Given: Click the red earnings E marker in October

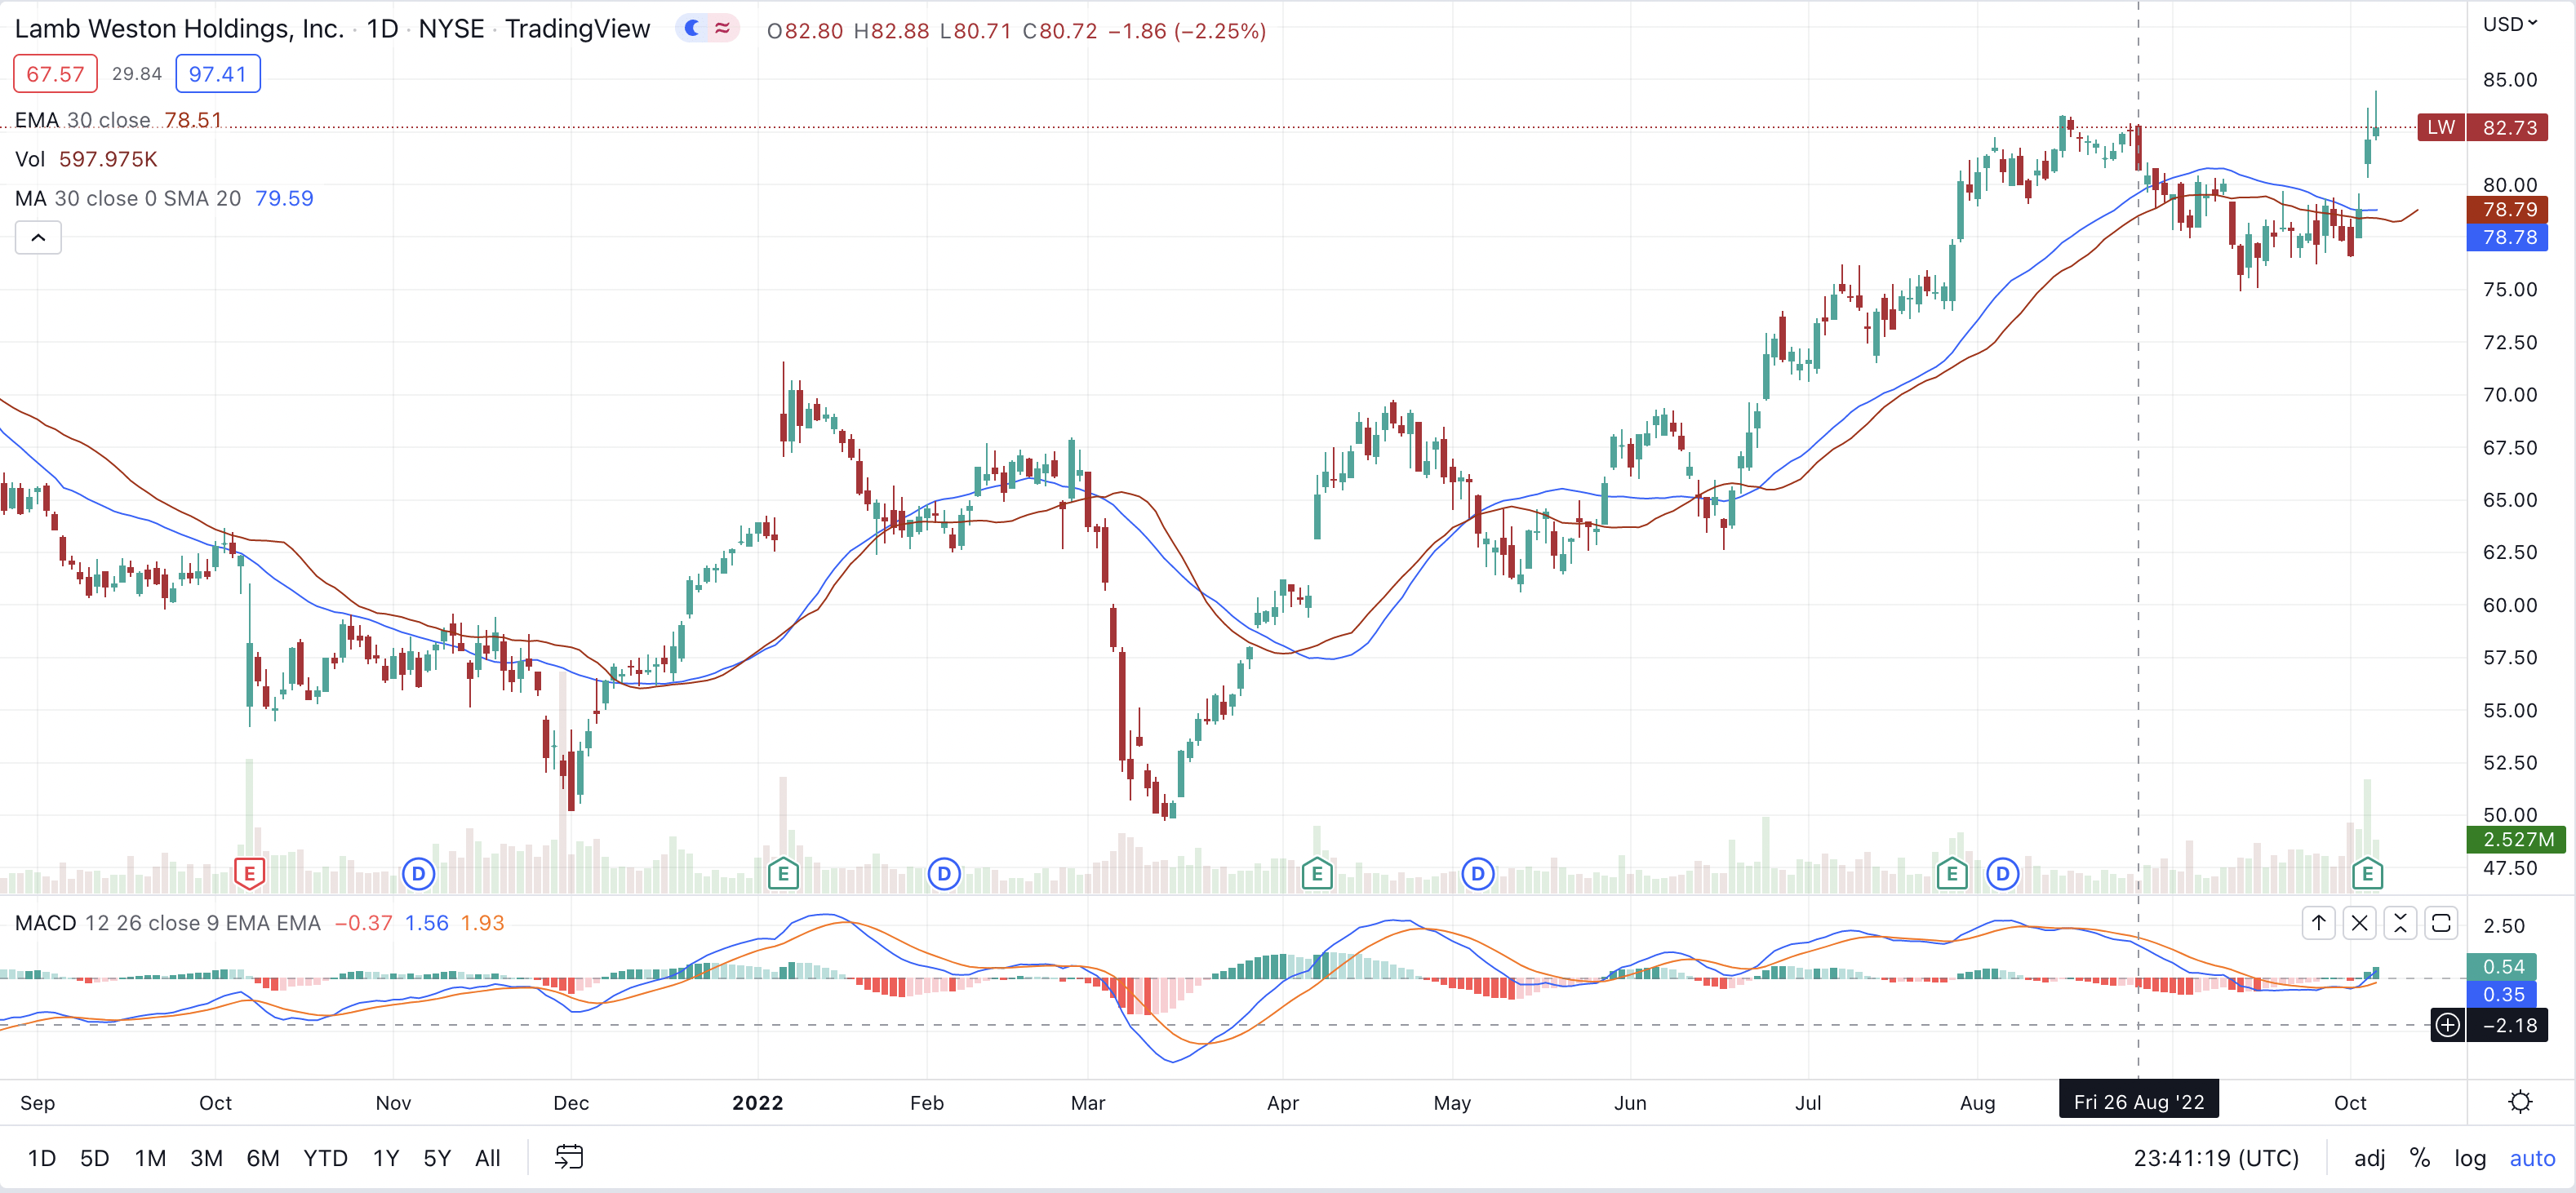Looking at the screenshot, I should pos(249,874).
